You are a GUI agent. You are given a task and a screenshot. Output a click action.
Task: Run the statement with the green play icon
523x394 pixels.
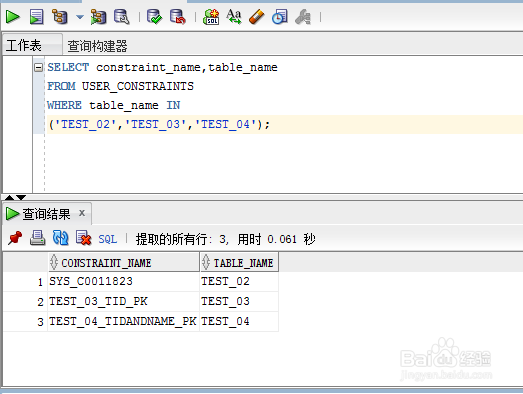[13, 17]
